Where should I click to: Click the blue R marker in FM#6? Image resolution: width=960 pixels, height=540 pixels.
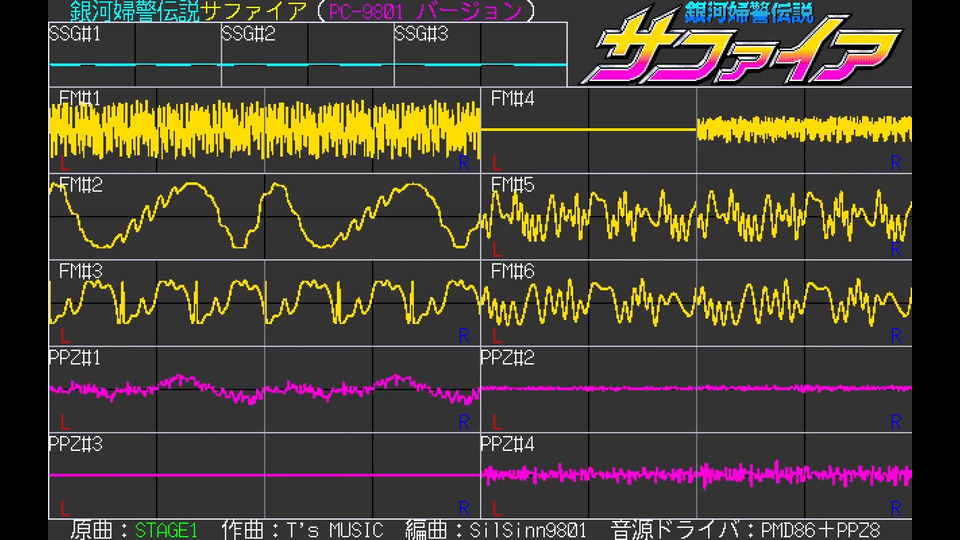coord(896,336)
